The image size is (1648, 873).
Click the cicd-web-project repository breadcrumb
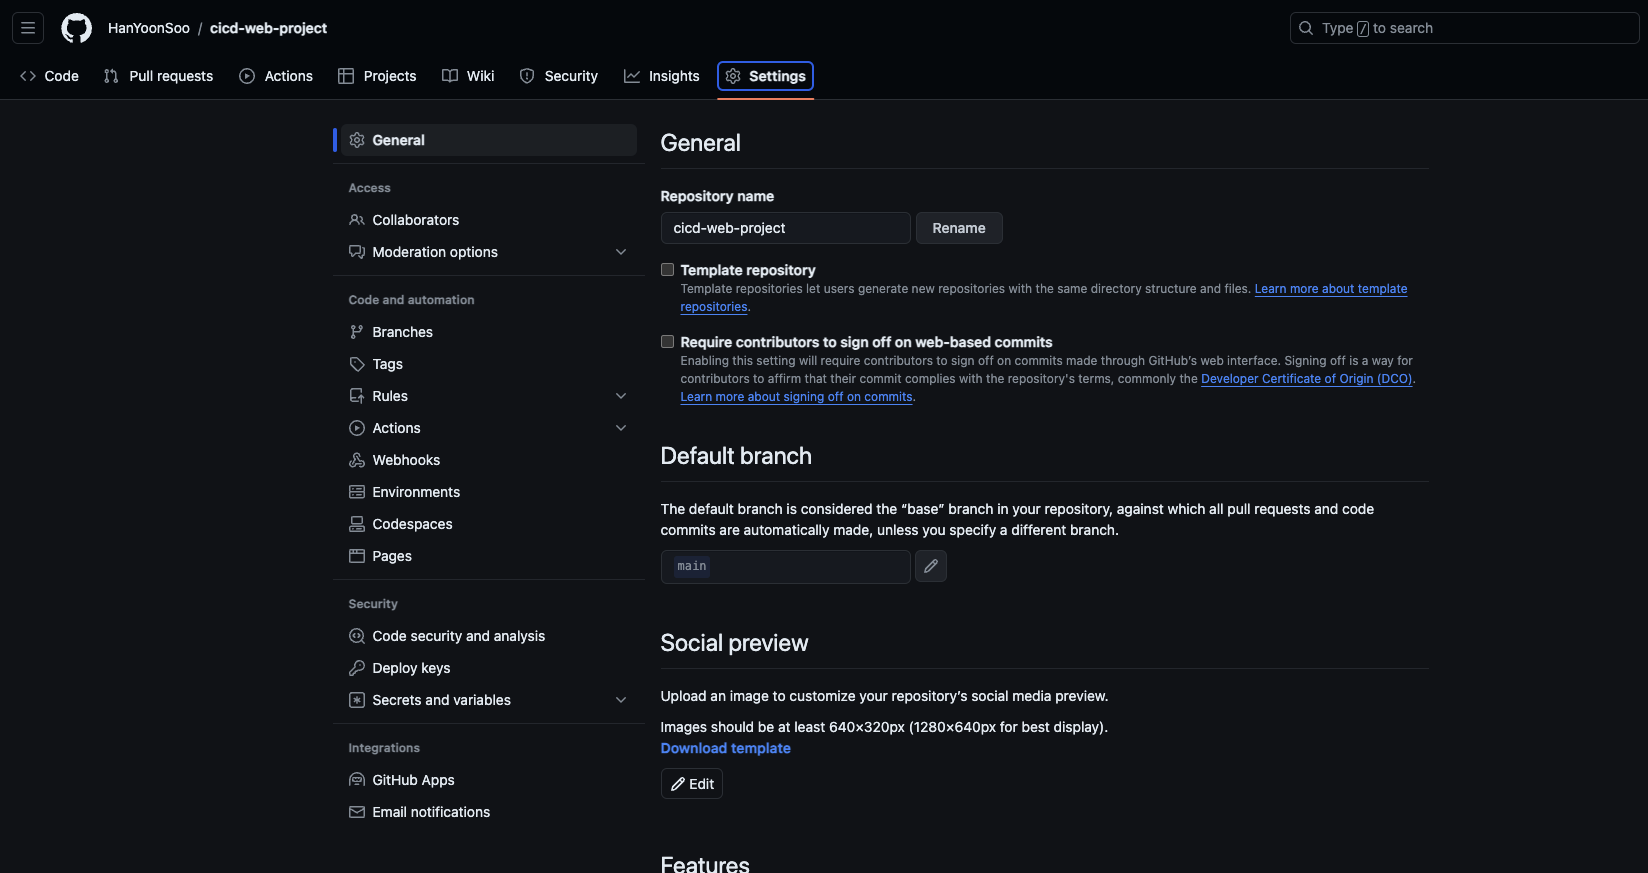coord(268,28)
